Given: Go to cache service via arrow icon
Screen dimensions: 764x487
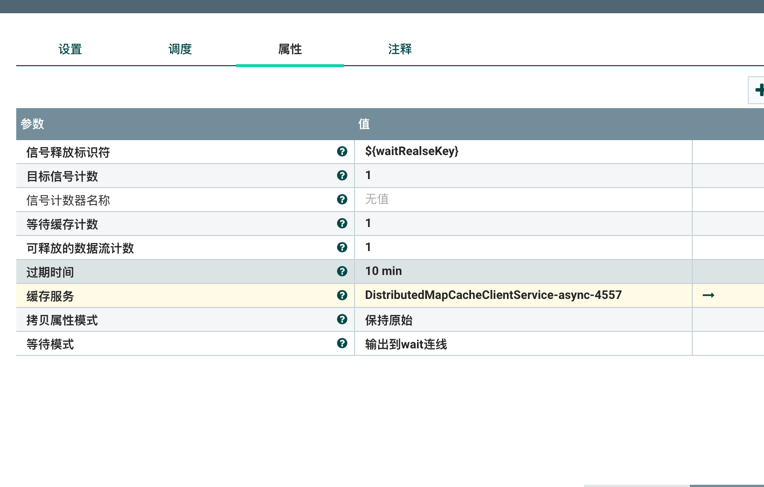Looking at the screenshot, I should (708, 296).
